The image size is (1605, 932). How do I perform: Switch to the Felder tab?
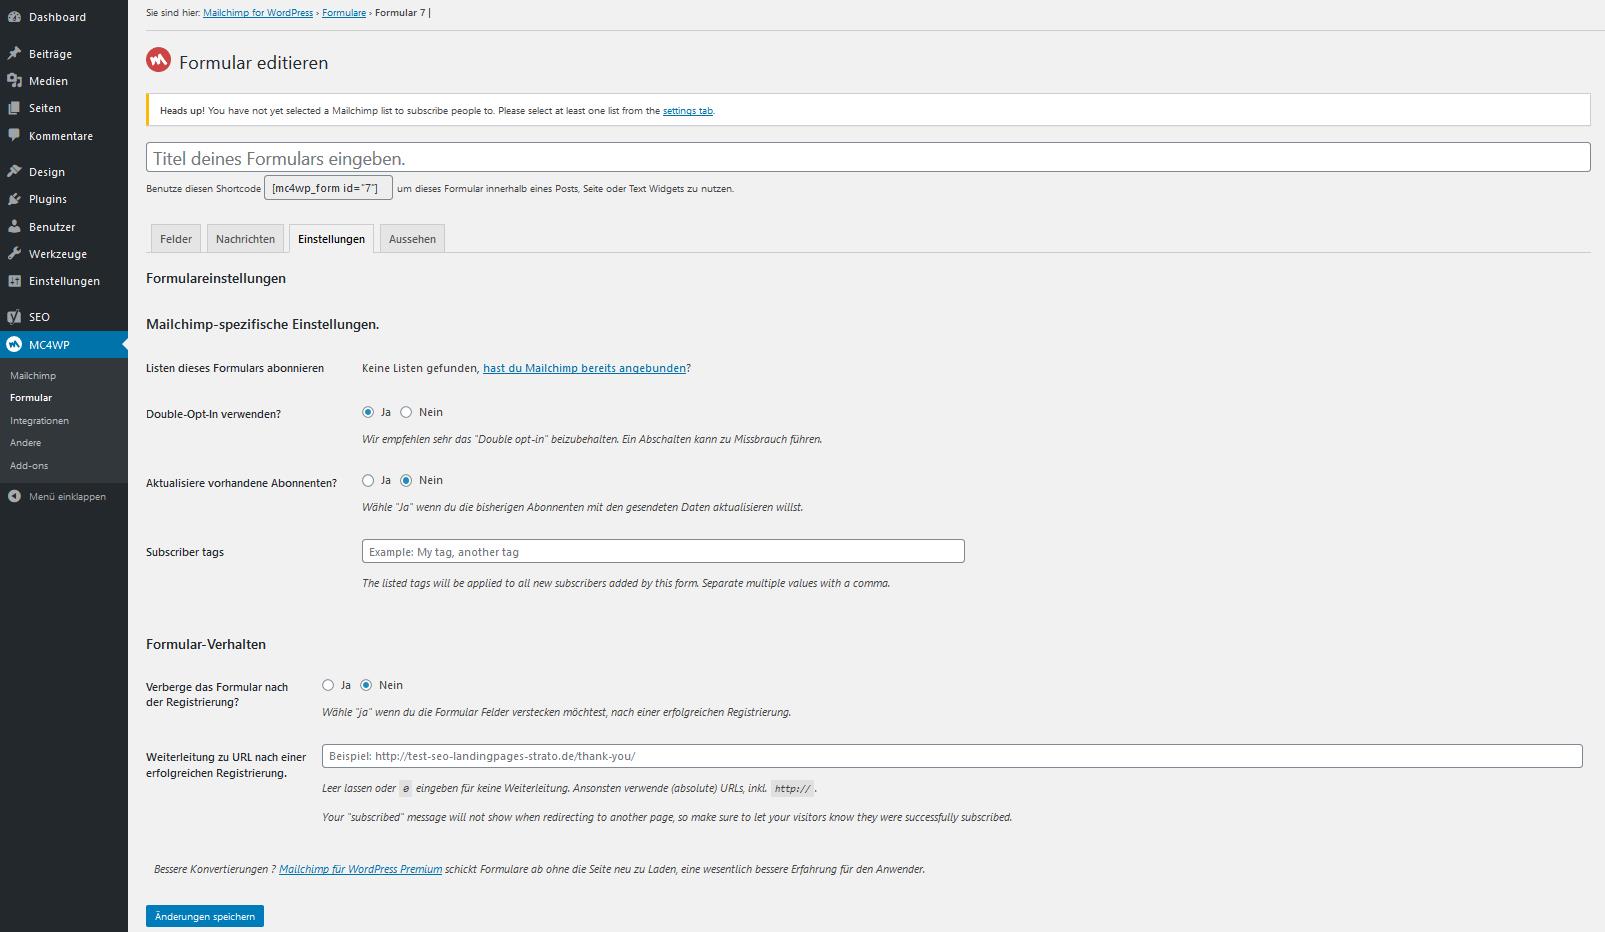coord(176,238)
